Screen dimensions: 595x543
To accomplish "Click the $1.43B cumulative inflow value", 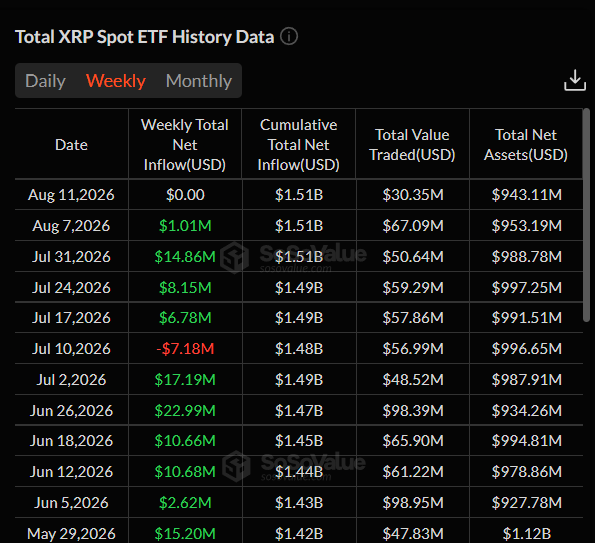I will pyautogui.click(x=299, y=503).
